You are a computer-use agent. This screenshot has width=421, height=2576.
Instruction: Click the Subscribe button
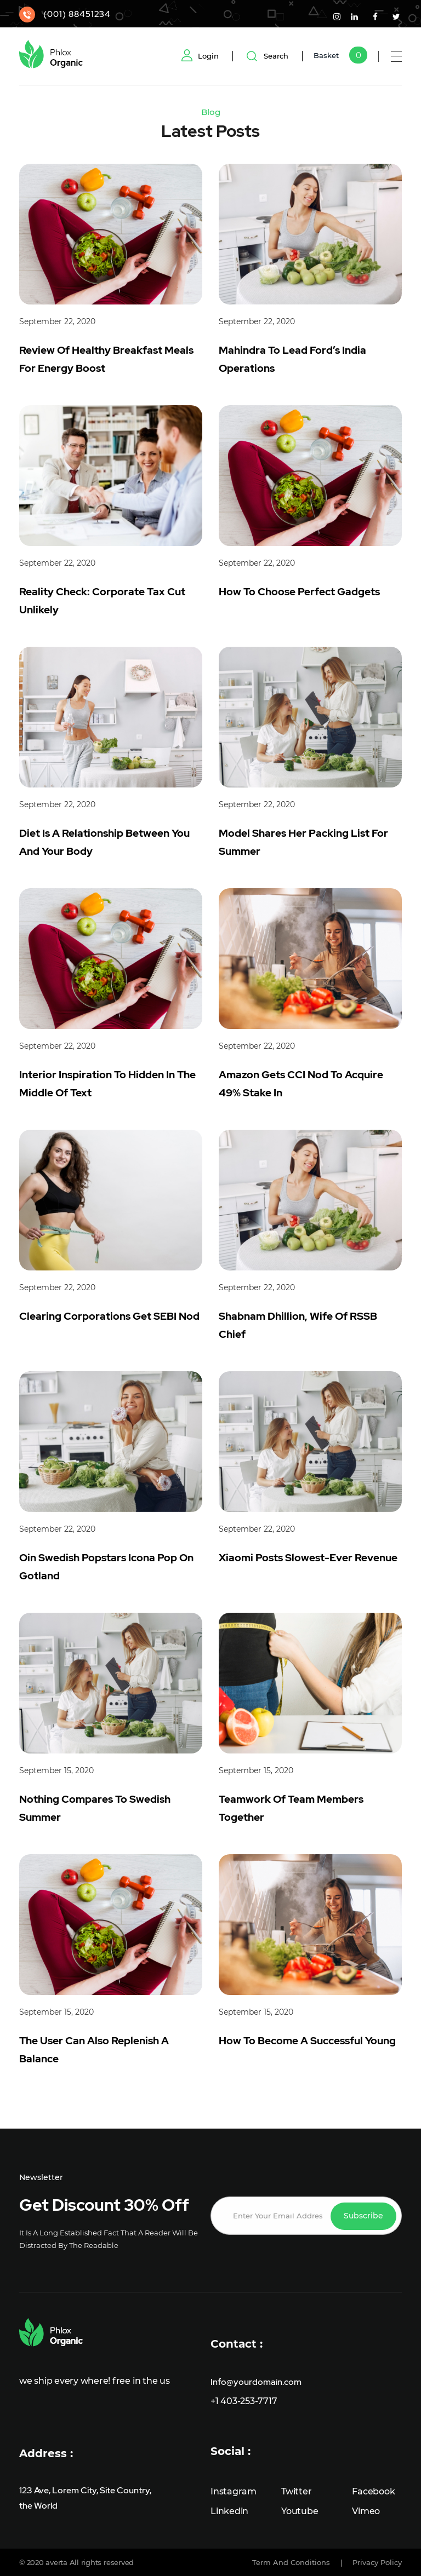click(x=363, y=2215)
